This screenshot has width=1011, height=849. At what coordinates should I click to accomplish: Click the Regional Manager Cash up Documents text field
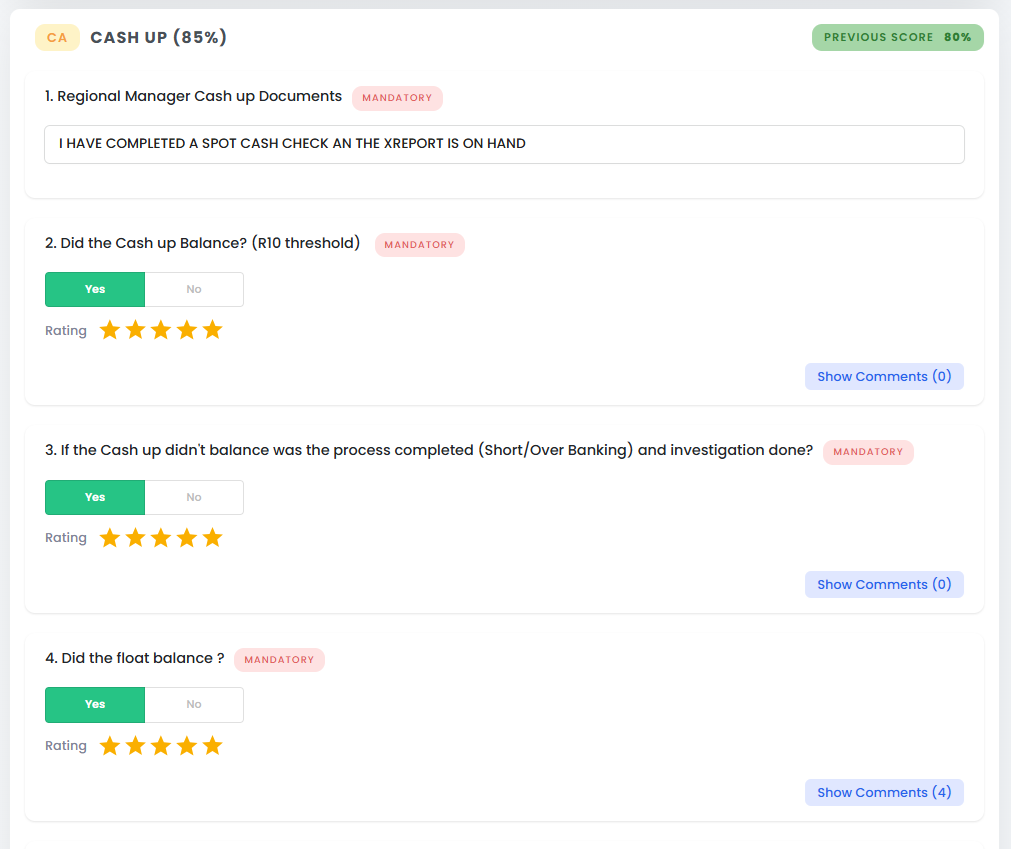(504, 144)
